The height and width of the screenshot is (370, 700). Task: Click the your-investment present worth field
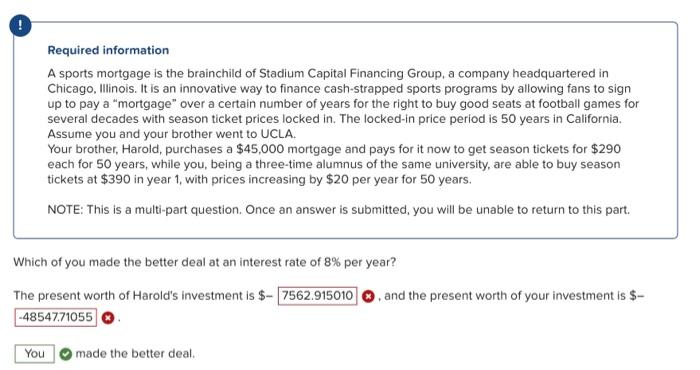(56, 317)
